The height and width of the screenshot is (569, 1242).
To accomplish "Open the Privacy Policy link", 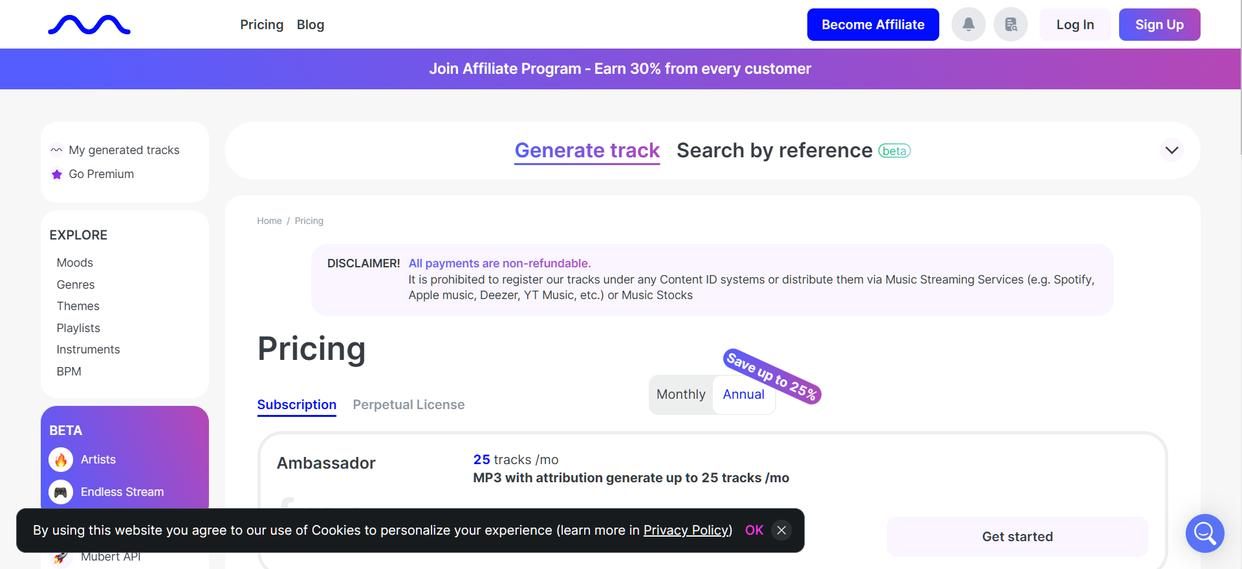I will 687,530.
